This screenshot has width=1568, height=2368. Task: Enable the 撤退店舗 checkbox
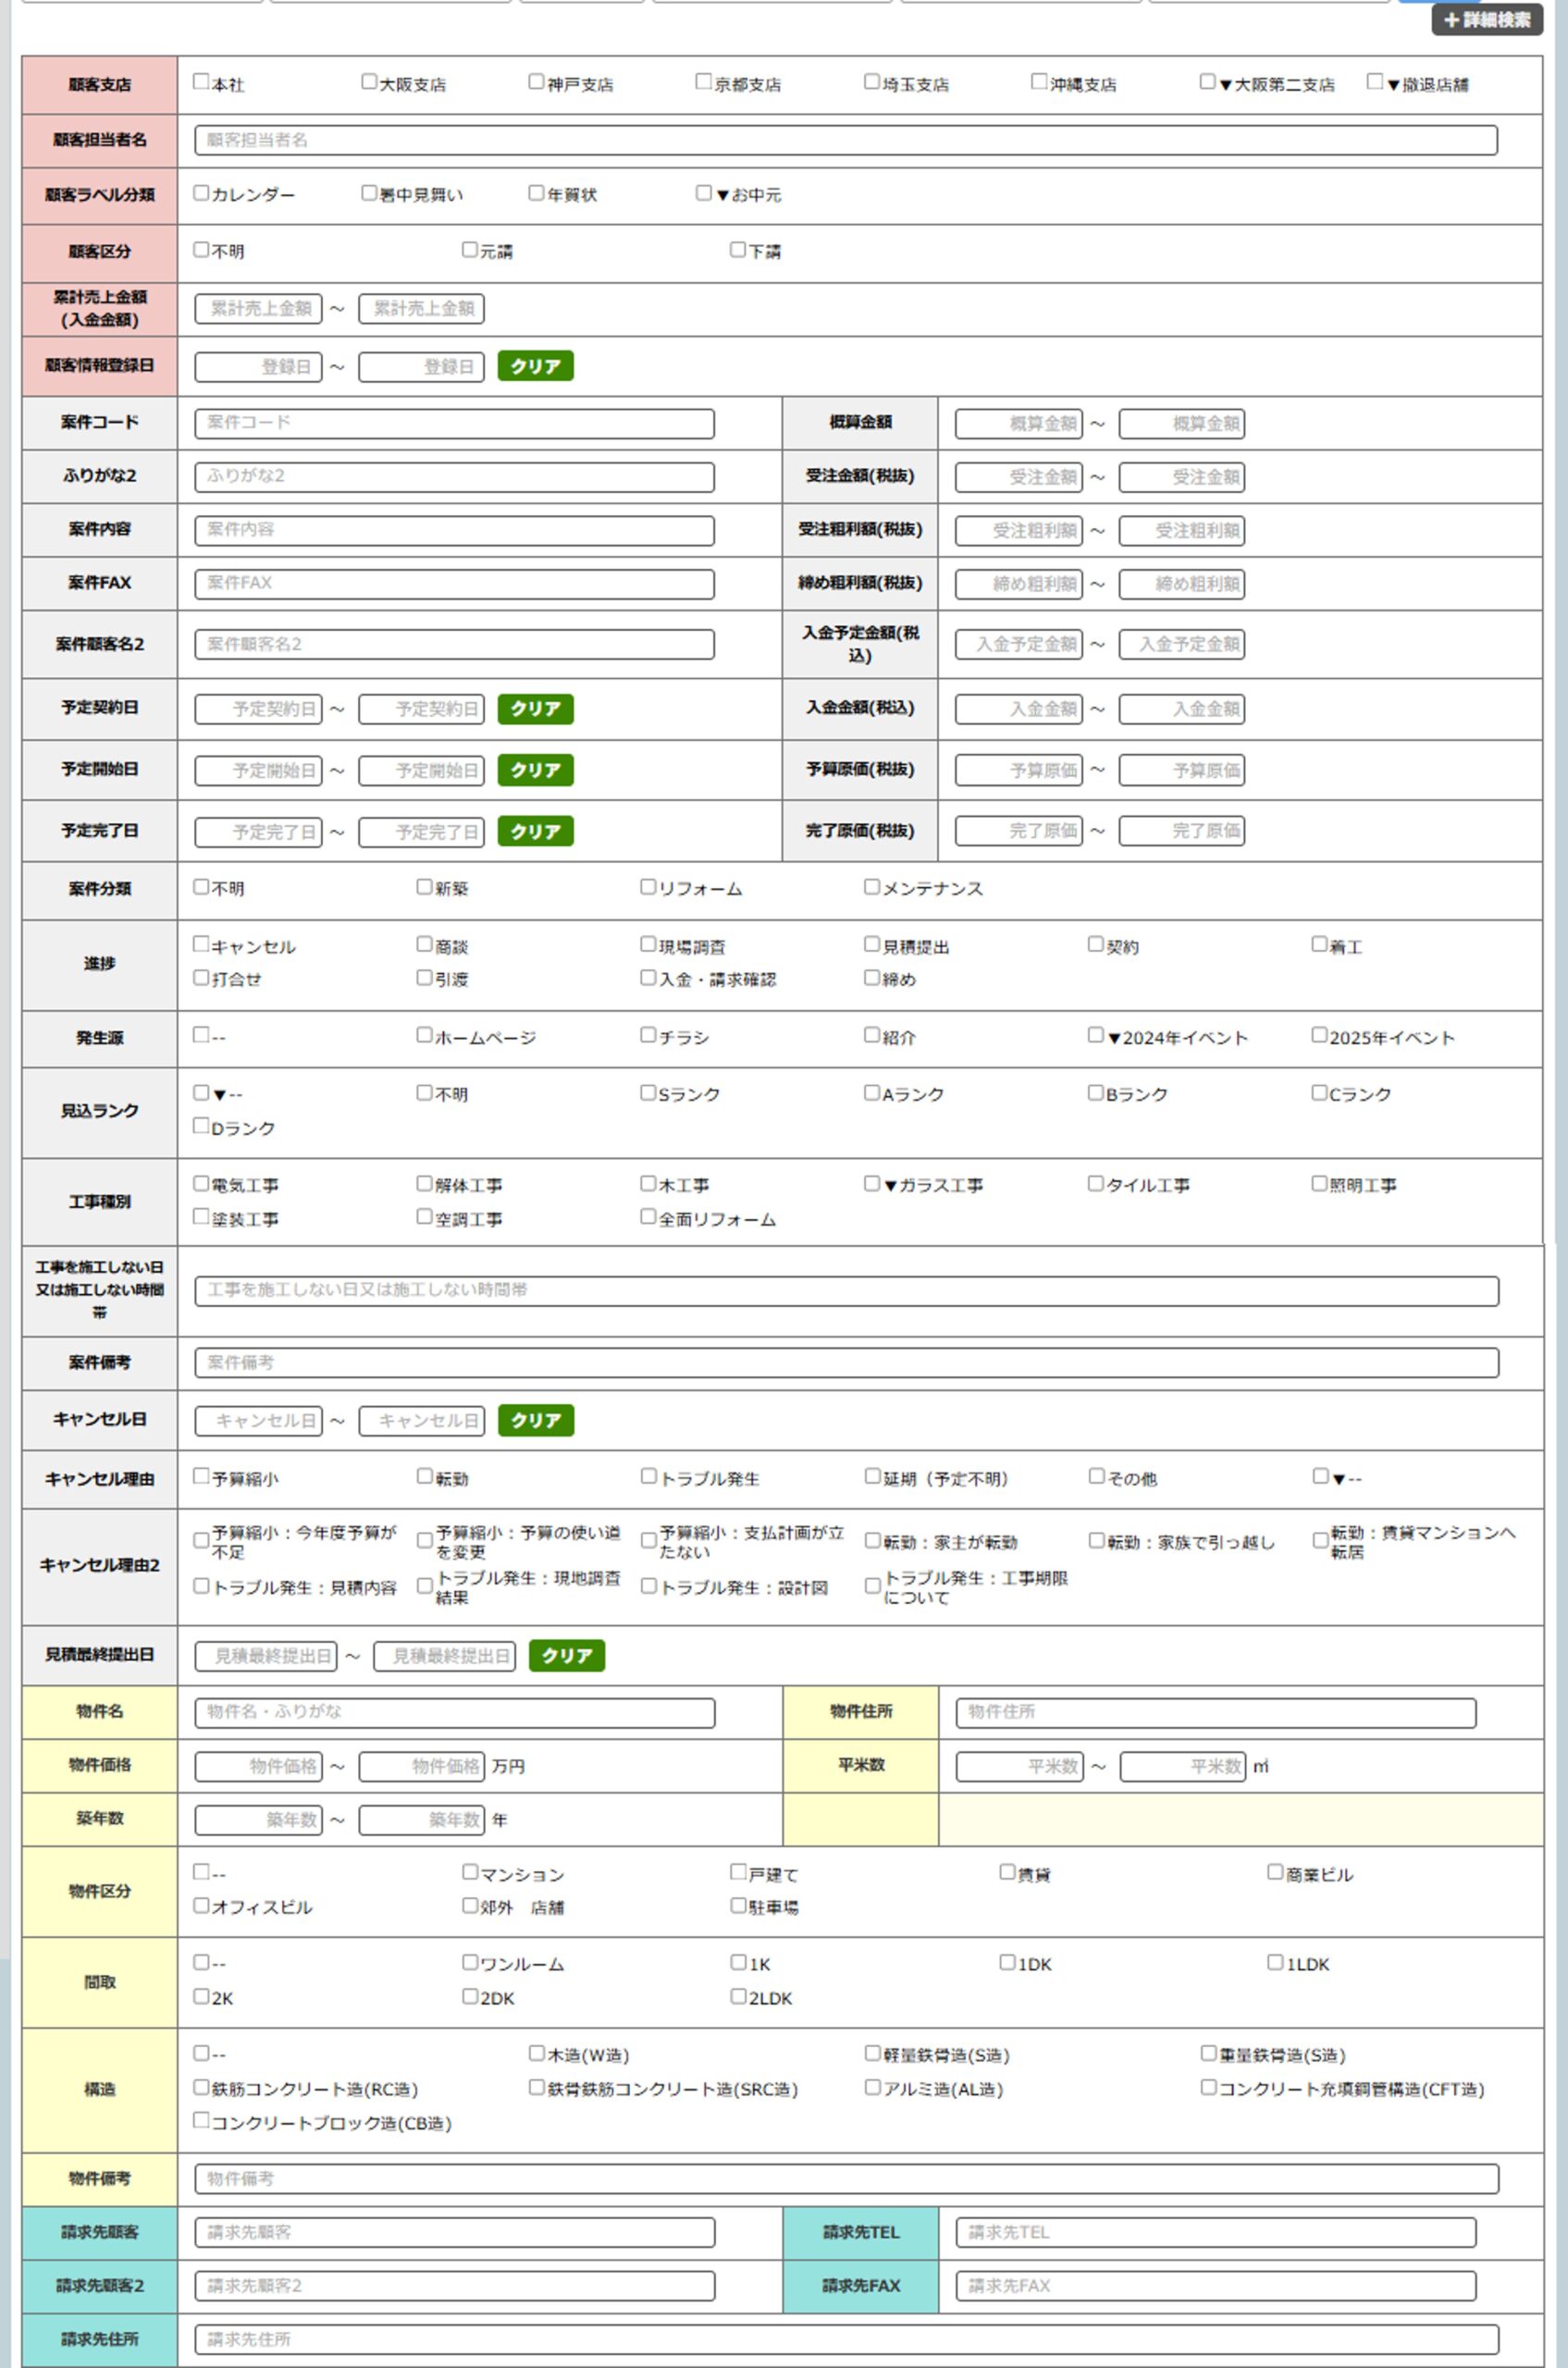point(1375,82)
